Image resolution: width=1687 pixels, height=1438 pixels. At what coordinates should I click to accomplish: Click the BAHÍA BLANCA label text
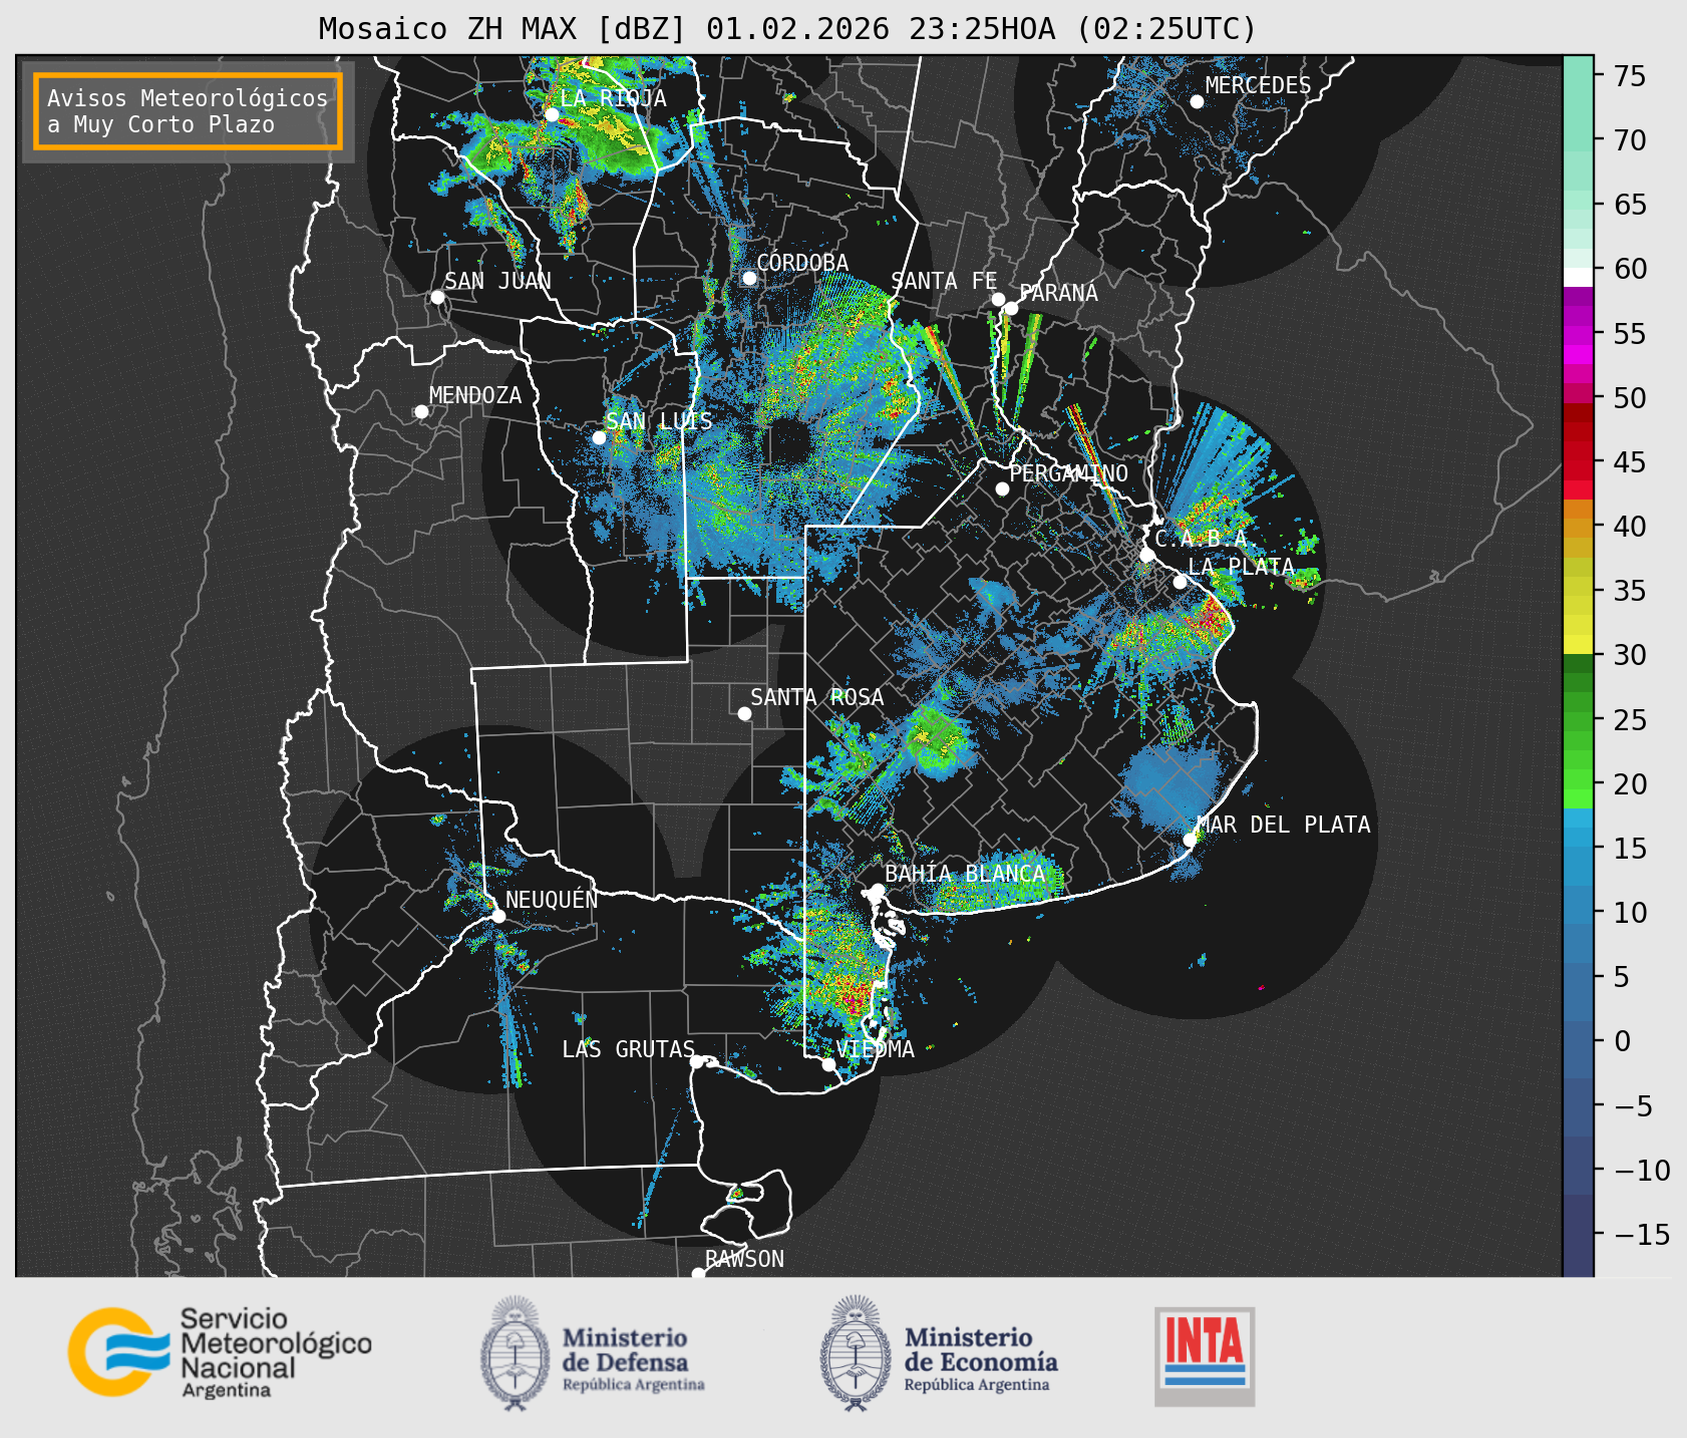pos(964,874)
